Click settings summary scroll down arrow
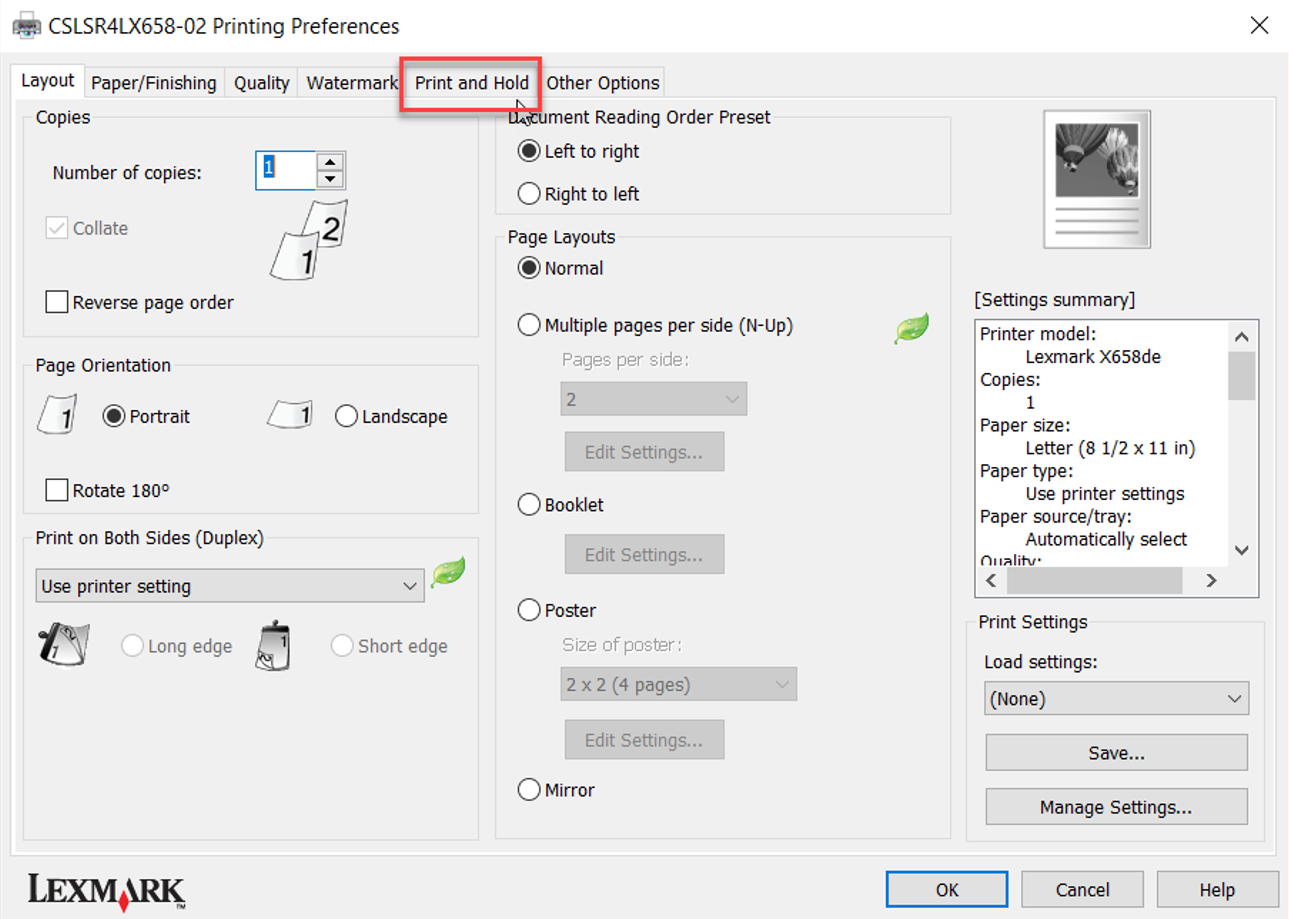This screenshot has height=919, width=1289. [1241, 550]
